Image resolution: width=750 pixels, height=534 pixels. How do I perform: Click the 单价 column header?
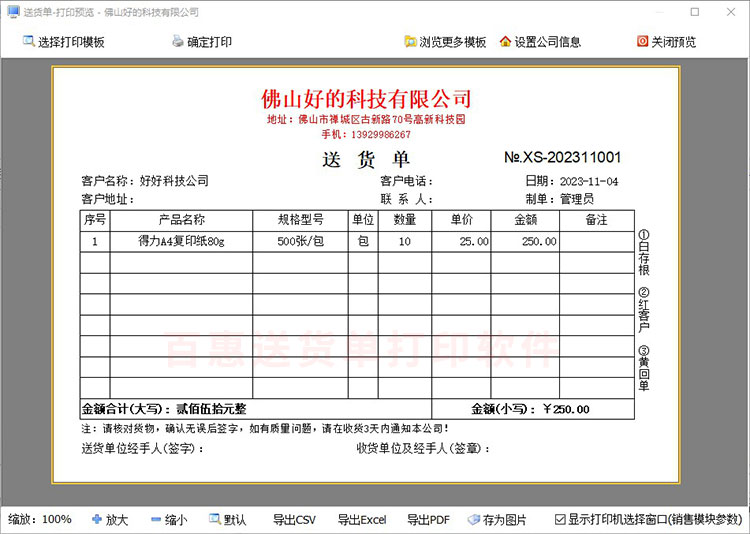coord(462,220)
